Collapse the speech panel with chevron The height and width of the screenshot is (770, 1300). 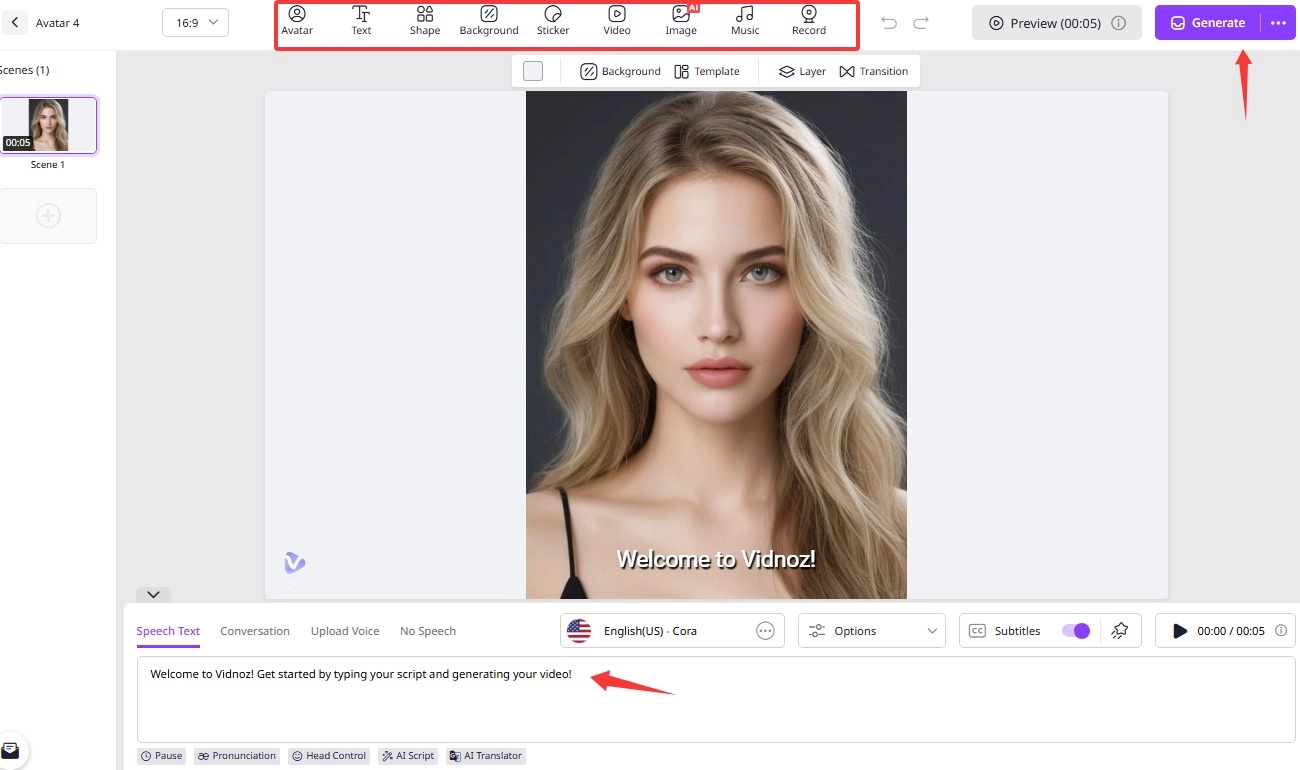(x=153, y=594)
